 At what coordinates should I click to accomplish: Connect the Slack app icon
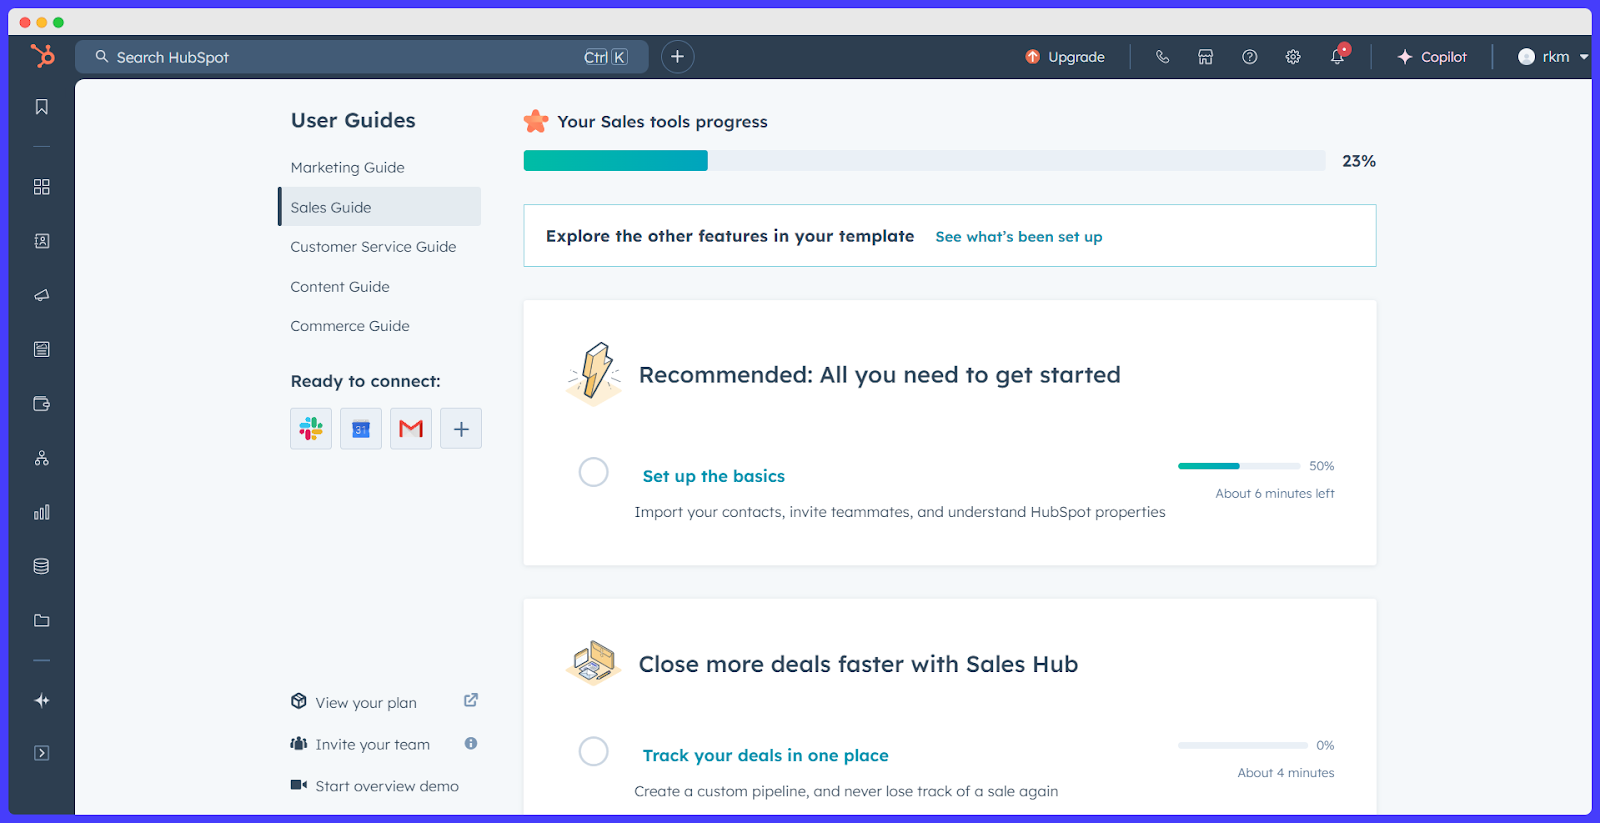pos(311,429)
